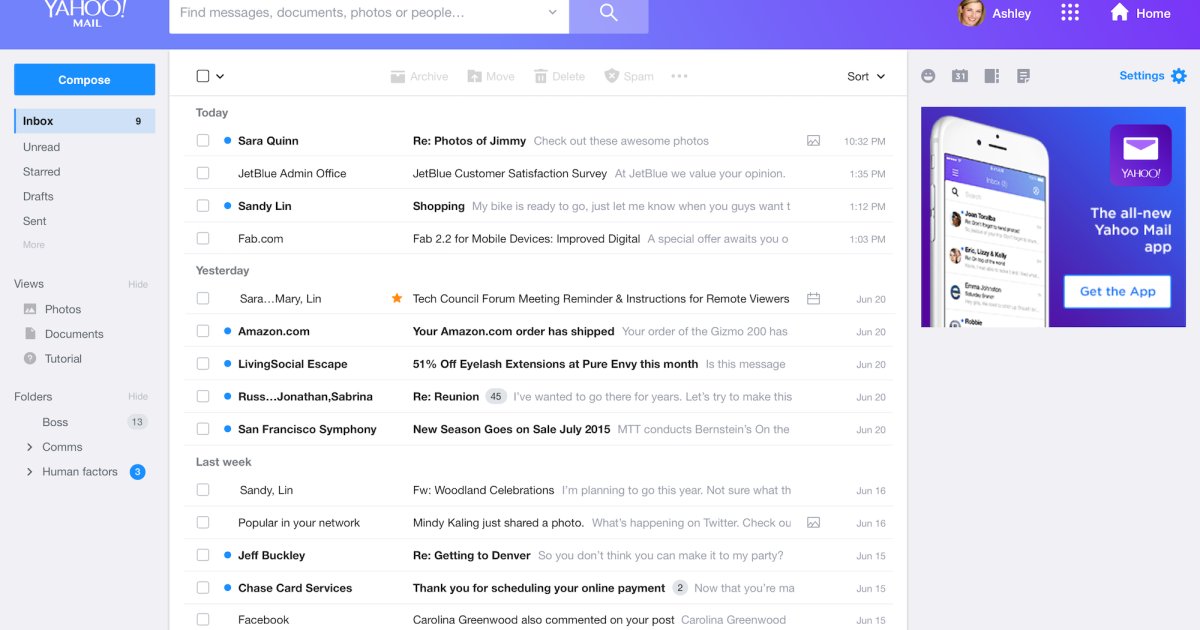Click the search magnifier button
Viewport: 1200px width, 630px height.
pos(608,14)
